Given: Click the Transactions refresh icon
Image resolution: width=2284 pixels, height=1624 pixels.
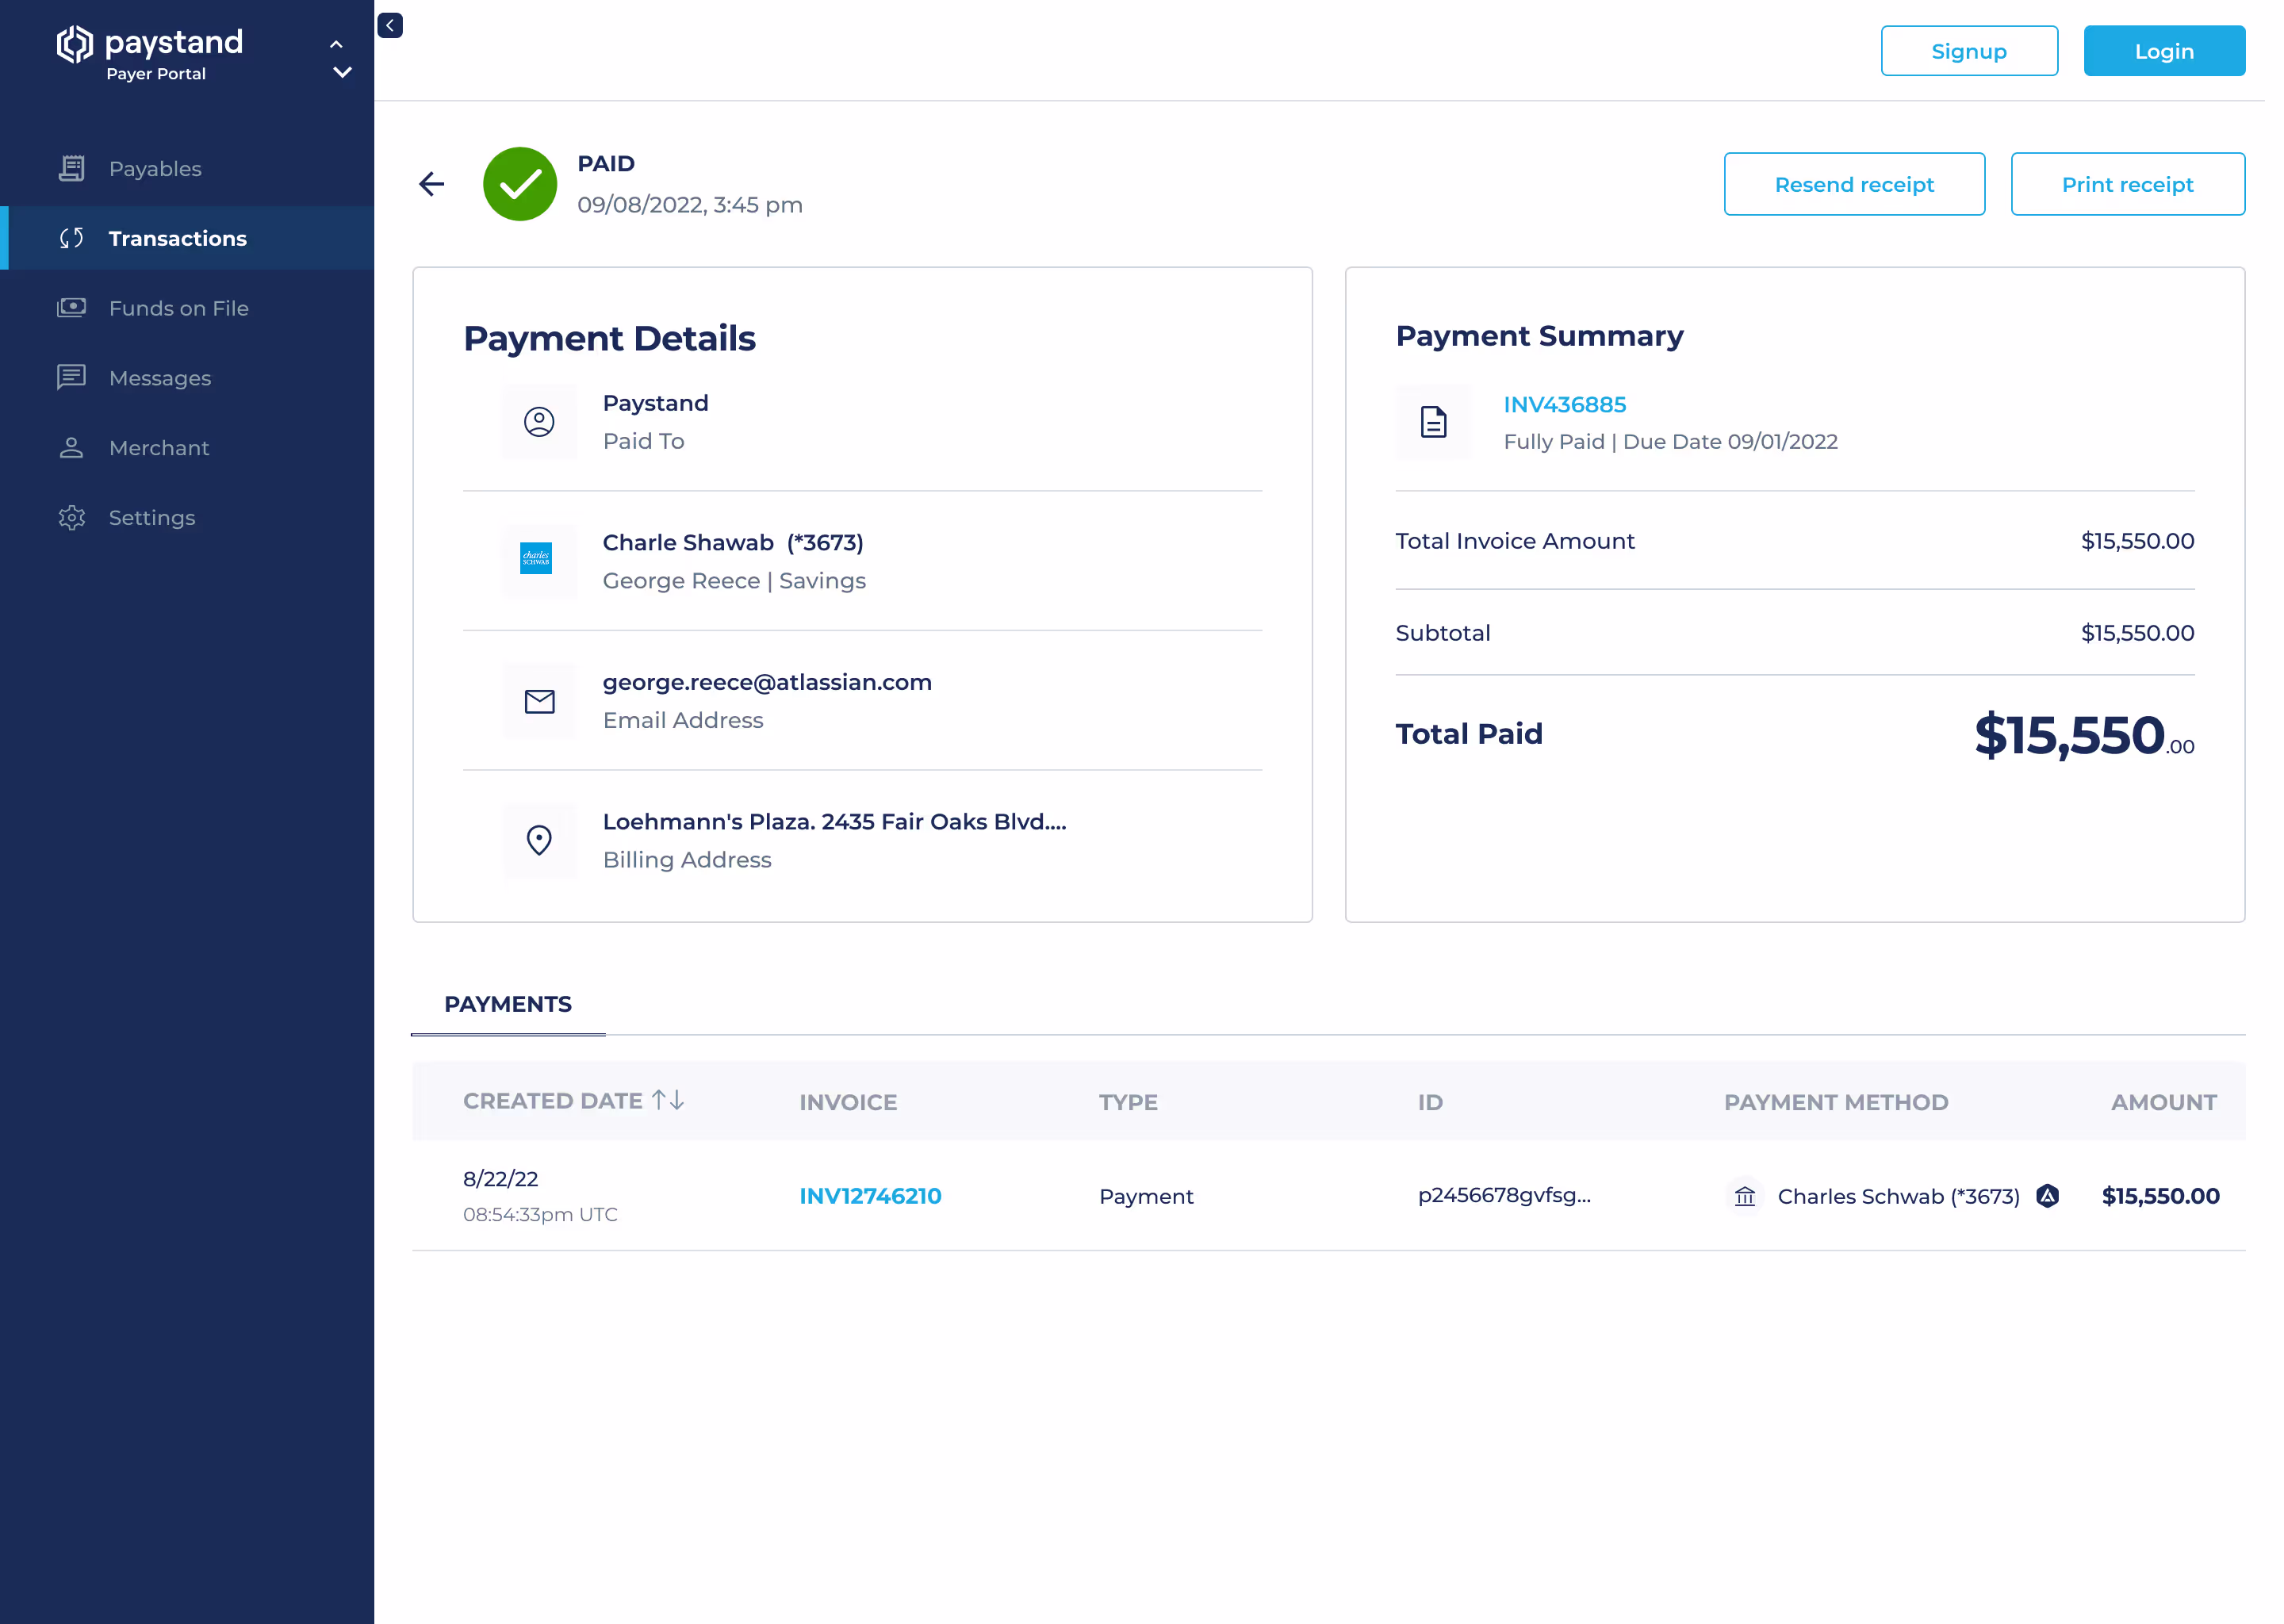Looking at the screenshot, I should [71, 238].
